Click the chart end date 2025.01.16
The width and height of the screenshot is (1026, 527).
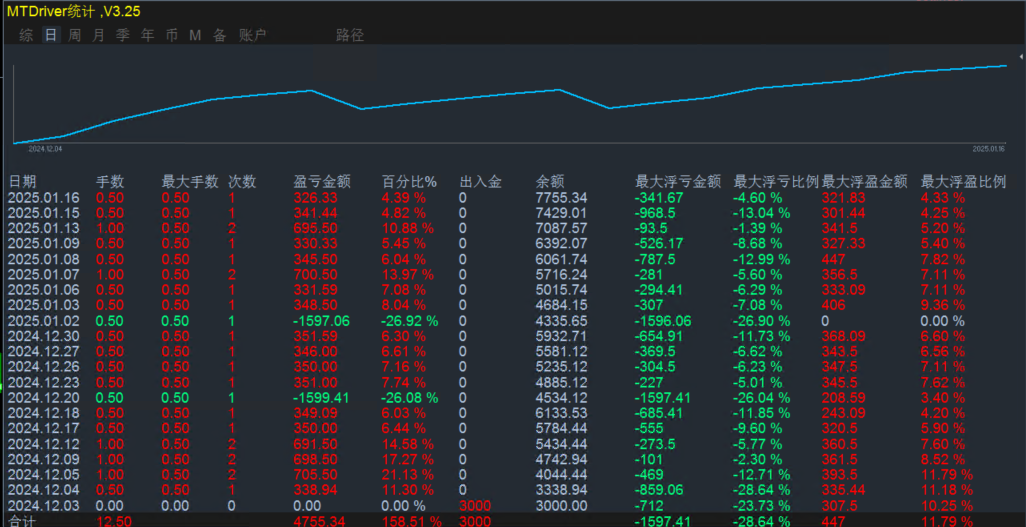[988, 149]
